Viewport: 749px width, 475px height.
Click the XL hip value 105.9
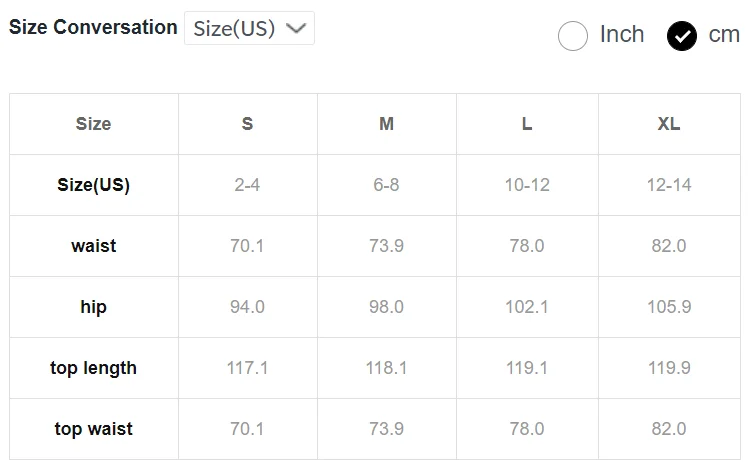tap(668, 307)
